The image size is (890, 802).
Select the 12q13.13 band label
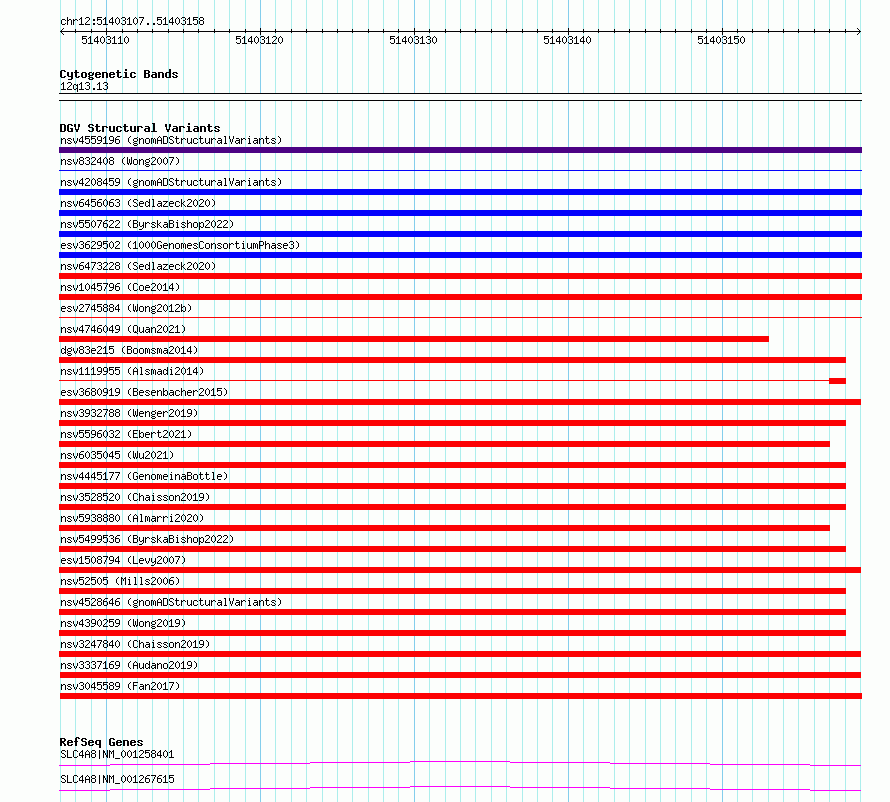click(84, 86)
